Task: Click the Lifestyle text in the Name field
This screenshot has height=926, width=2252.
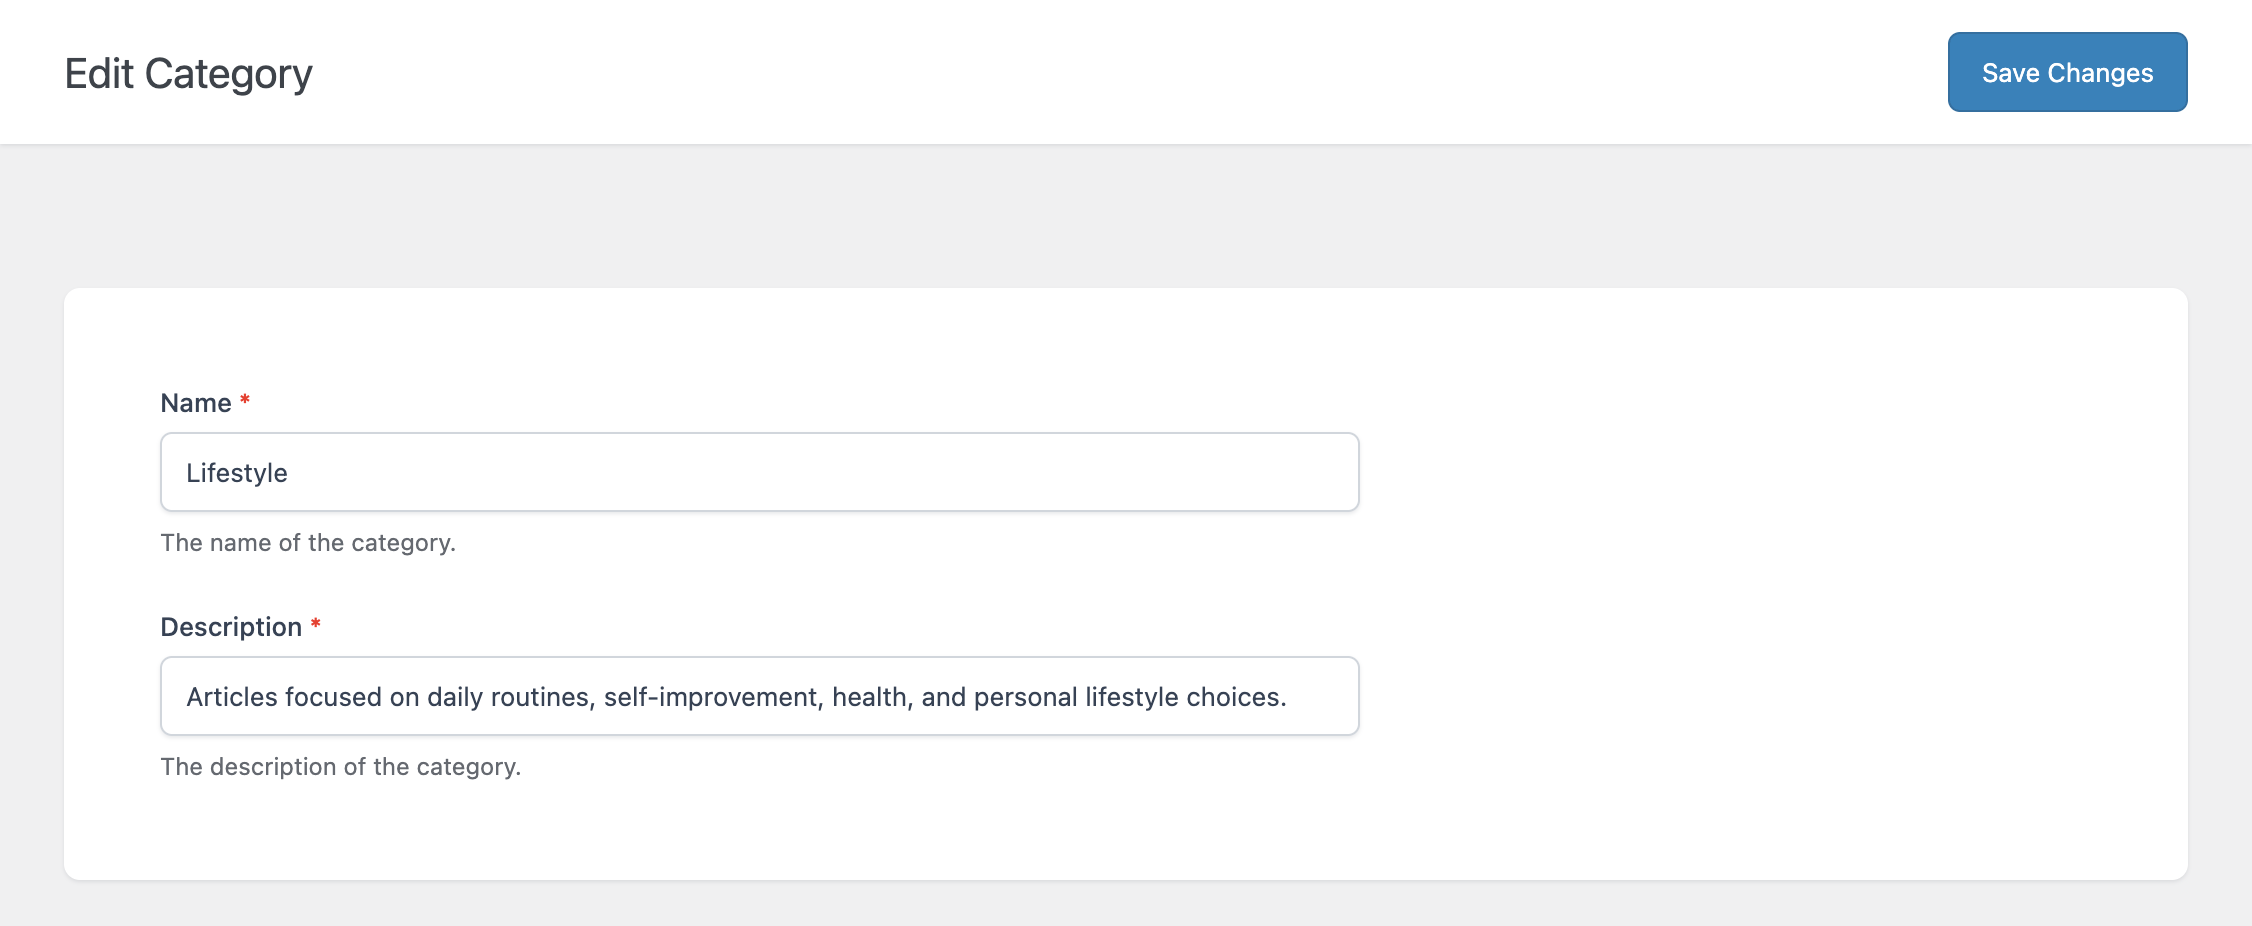Action: tap(237, 471)
